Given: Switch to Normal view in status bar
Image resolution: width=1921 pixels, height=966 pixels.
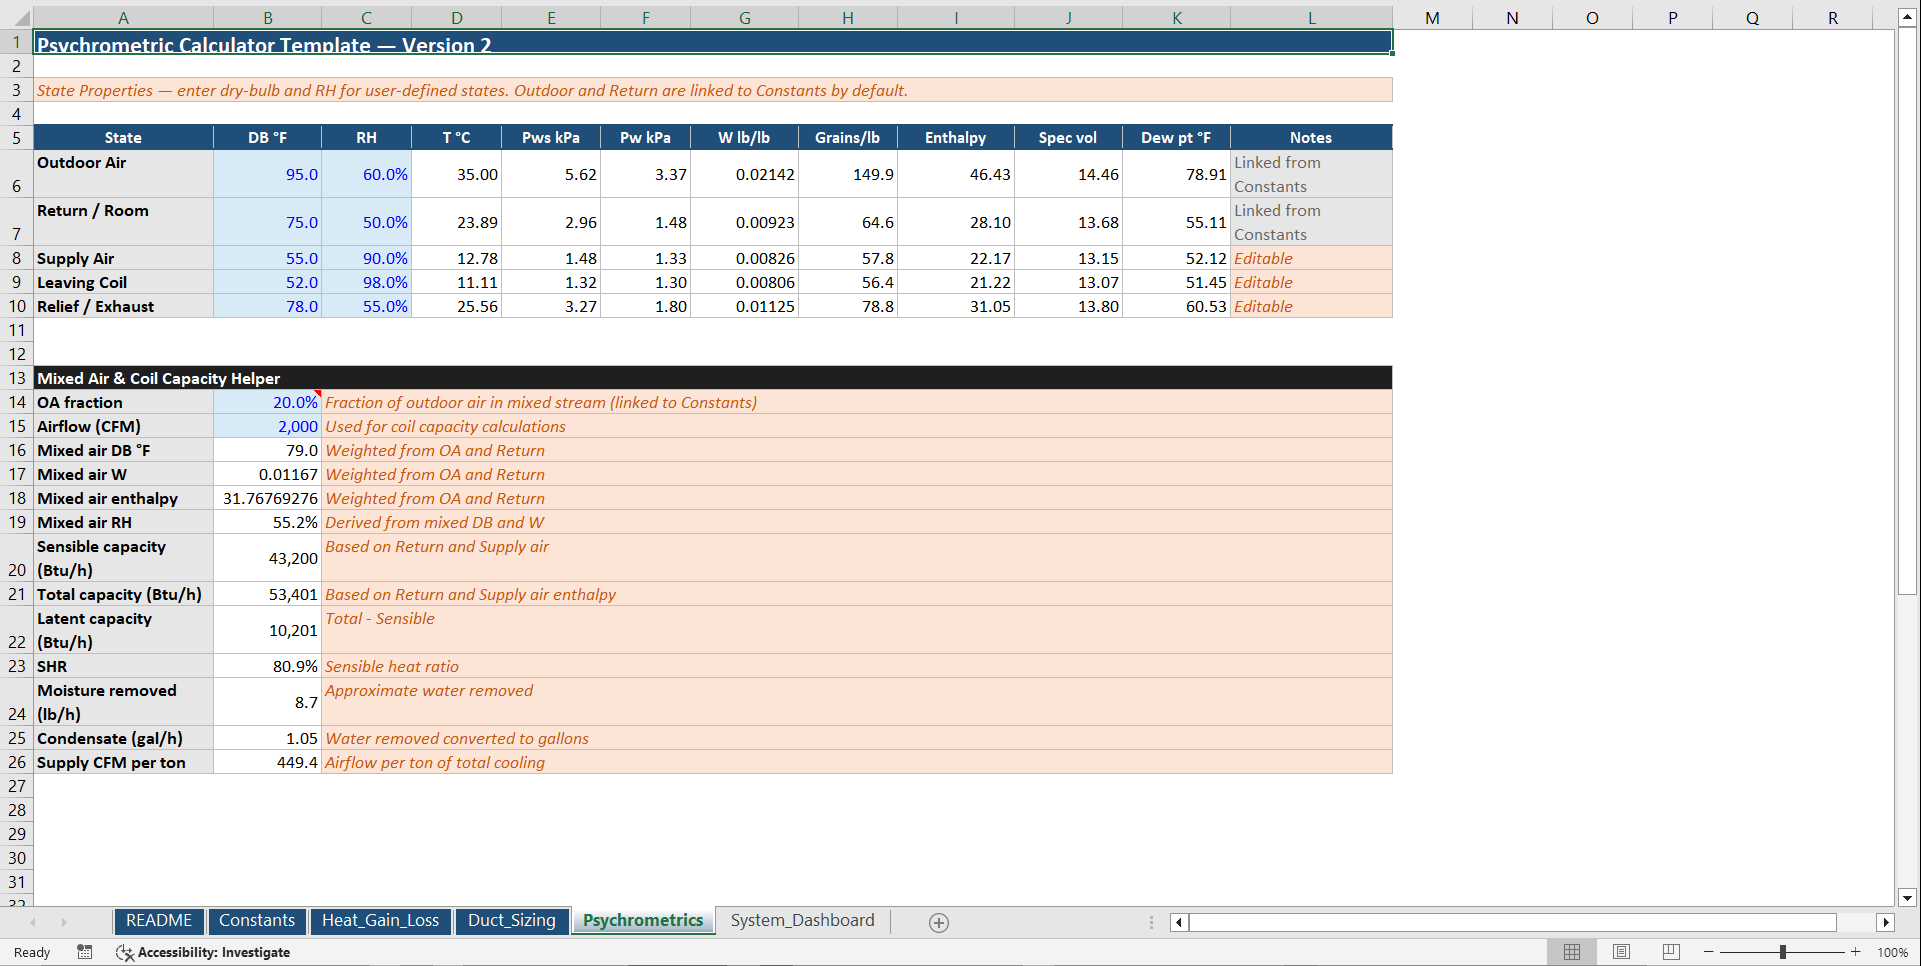Looking at the screenshot, I should click(1571, 952).
